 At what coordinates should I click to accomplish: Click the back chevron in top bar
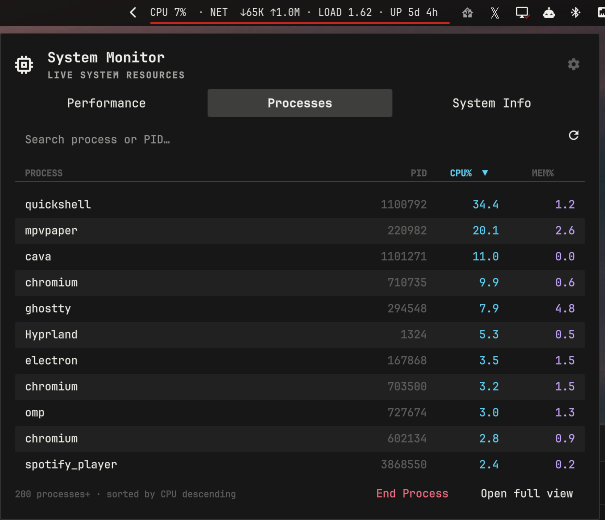(x=133, y=12)
